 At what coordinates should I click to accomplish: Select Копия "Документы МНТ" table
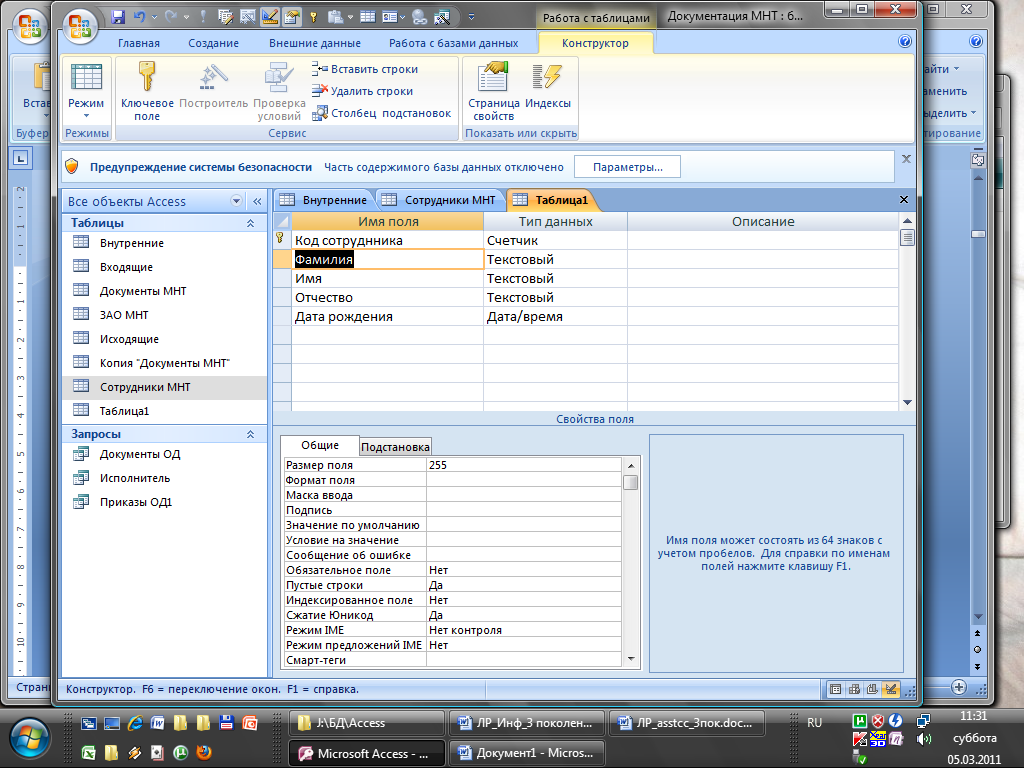pyautogui.click(x=165, y=363)
